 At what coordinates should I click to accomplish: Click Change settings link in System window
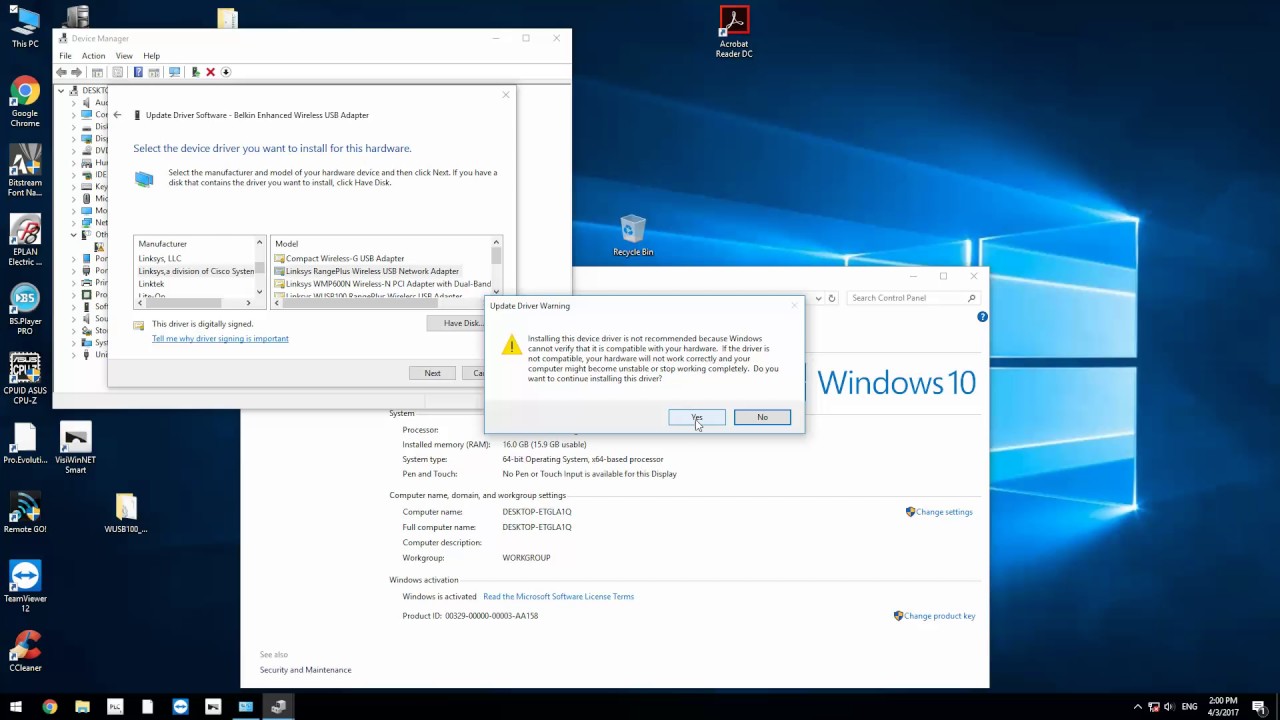pyautogui.click(x=944, y=512)
